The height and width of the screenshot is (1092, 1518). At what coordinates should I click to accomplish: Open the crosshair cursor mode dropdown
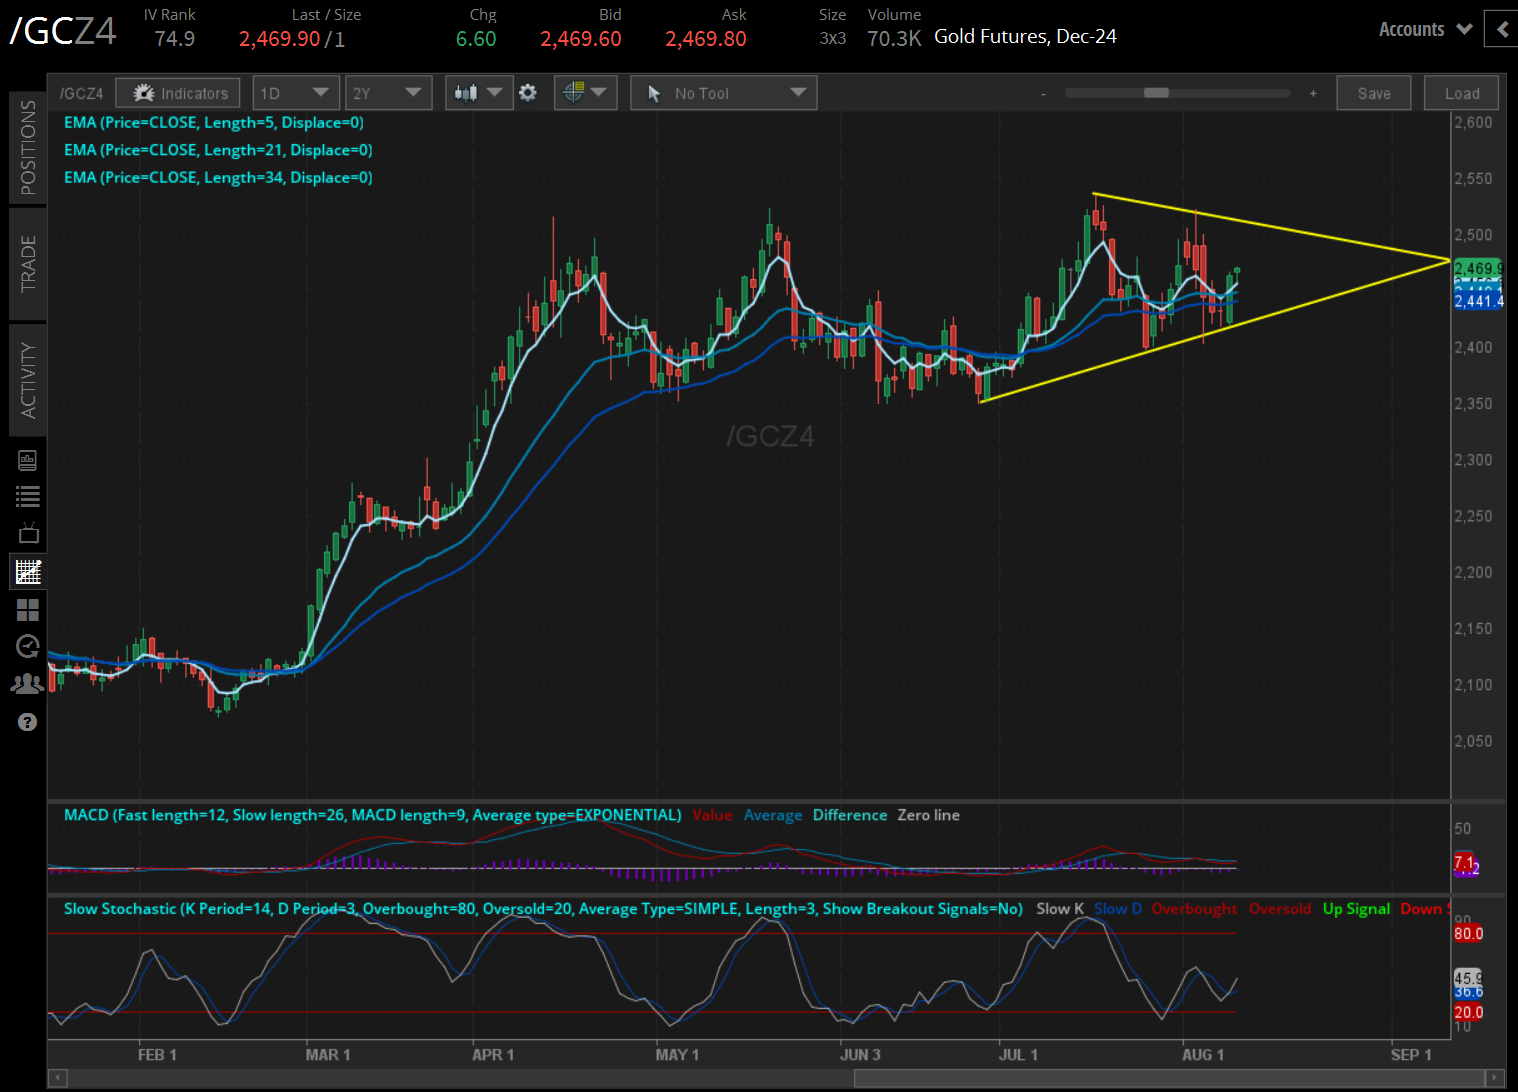[585, 93]
